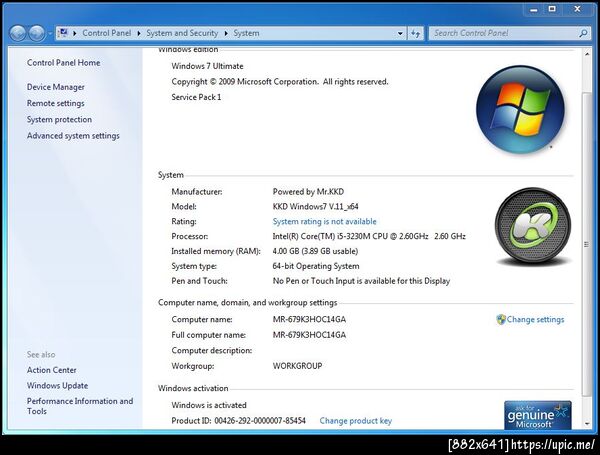Expand the arrow before Control Panel breadcrumb

click(x=75, y=33)
